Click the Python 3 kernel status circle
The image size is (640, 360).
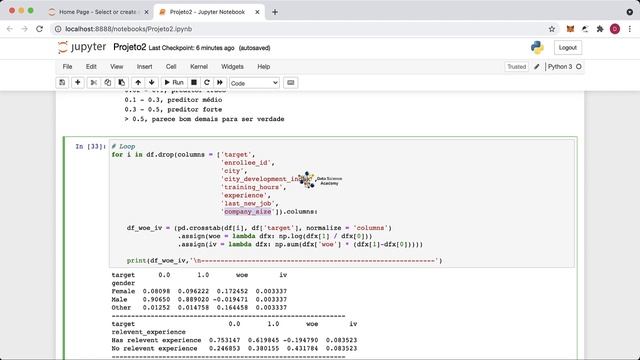(x=579, y=67)
